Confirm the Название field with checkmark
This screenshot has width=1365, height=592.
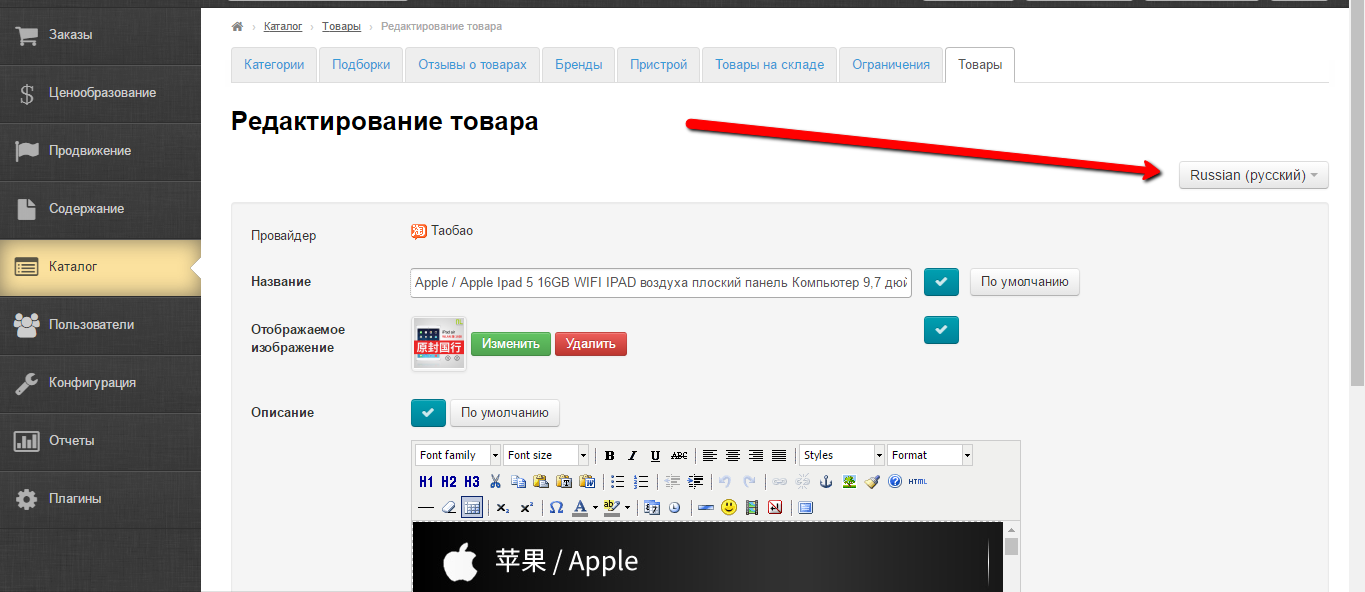(941, 282)
